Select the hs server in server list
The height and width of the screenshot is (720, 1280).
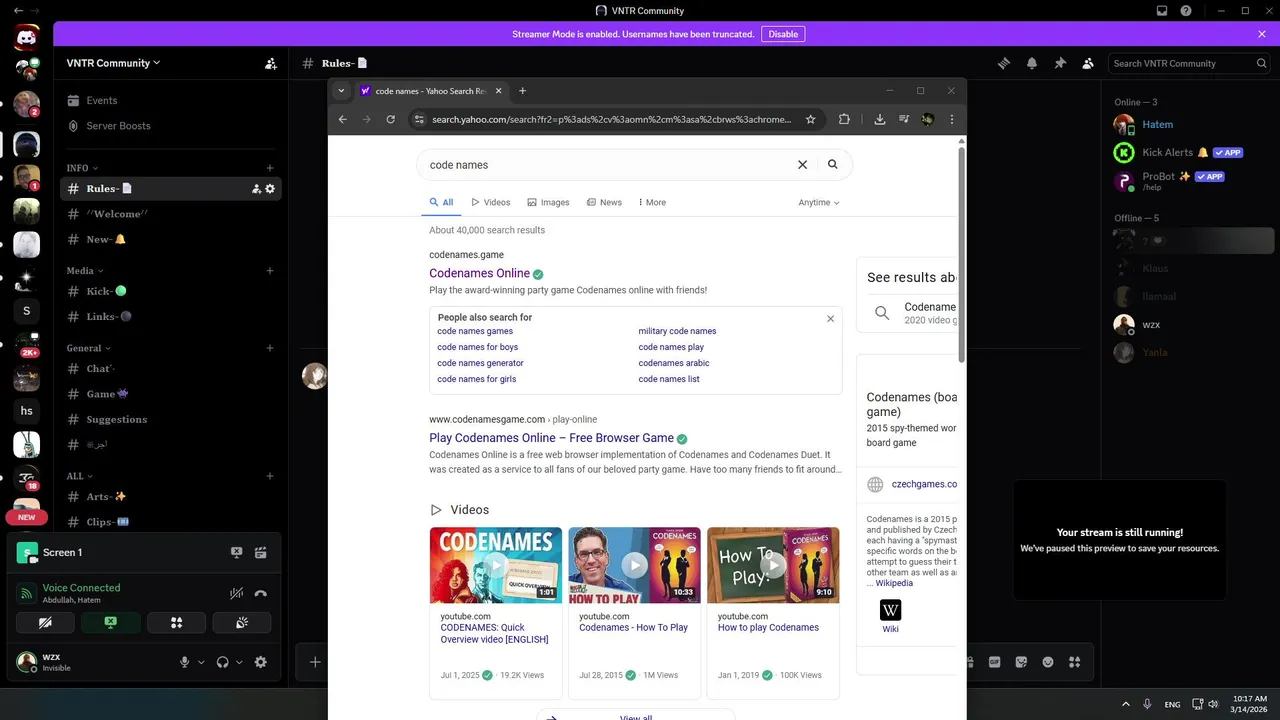(27, 410)
